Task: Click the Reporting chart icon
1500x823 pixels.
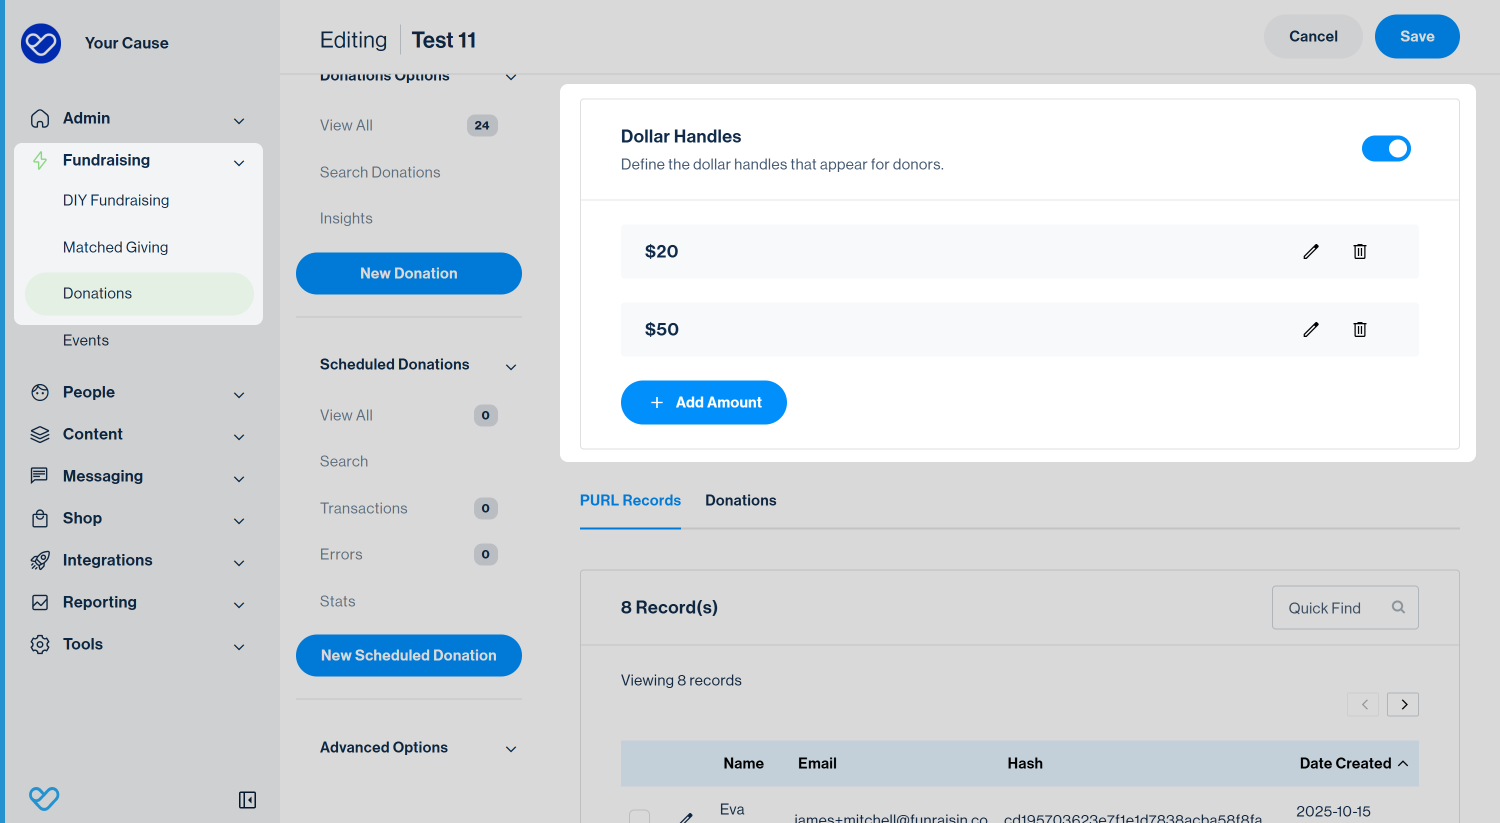Action: (x=40, y=602)
